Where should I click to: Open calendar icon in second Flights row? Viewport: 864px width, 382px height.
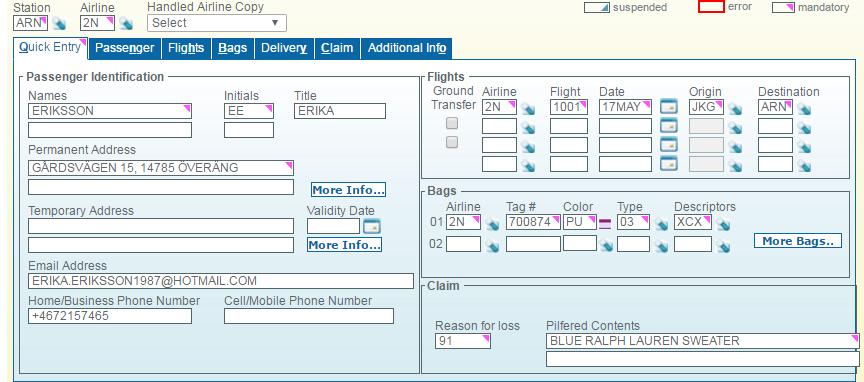click(669, 126)
